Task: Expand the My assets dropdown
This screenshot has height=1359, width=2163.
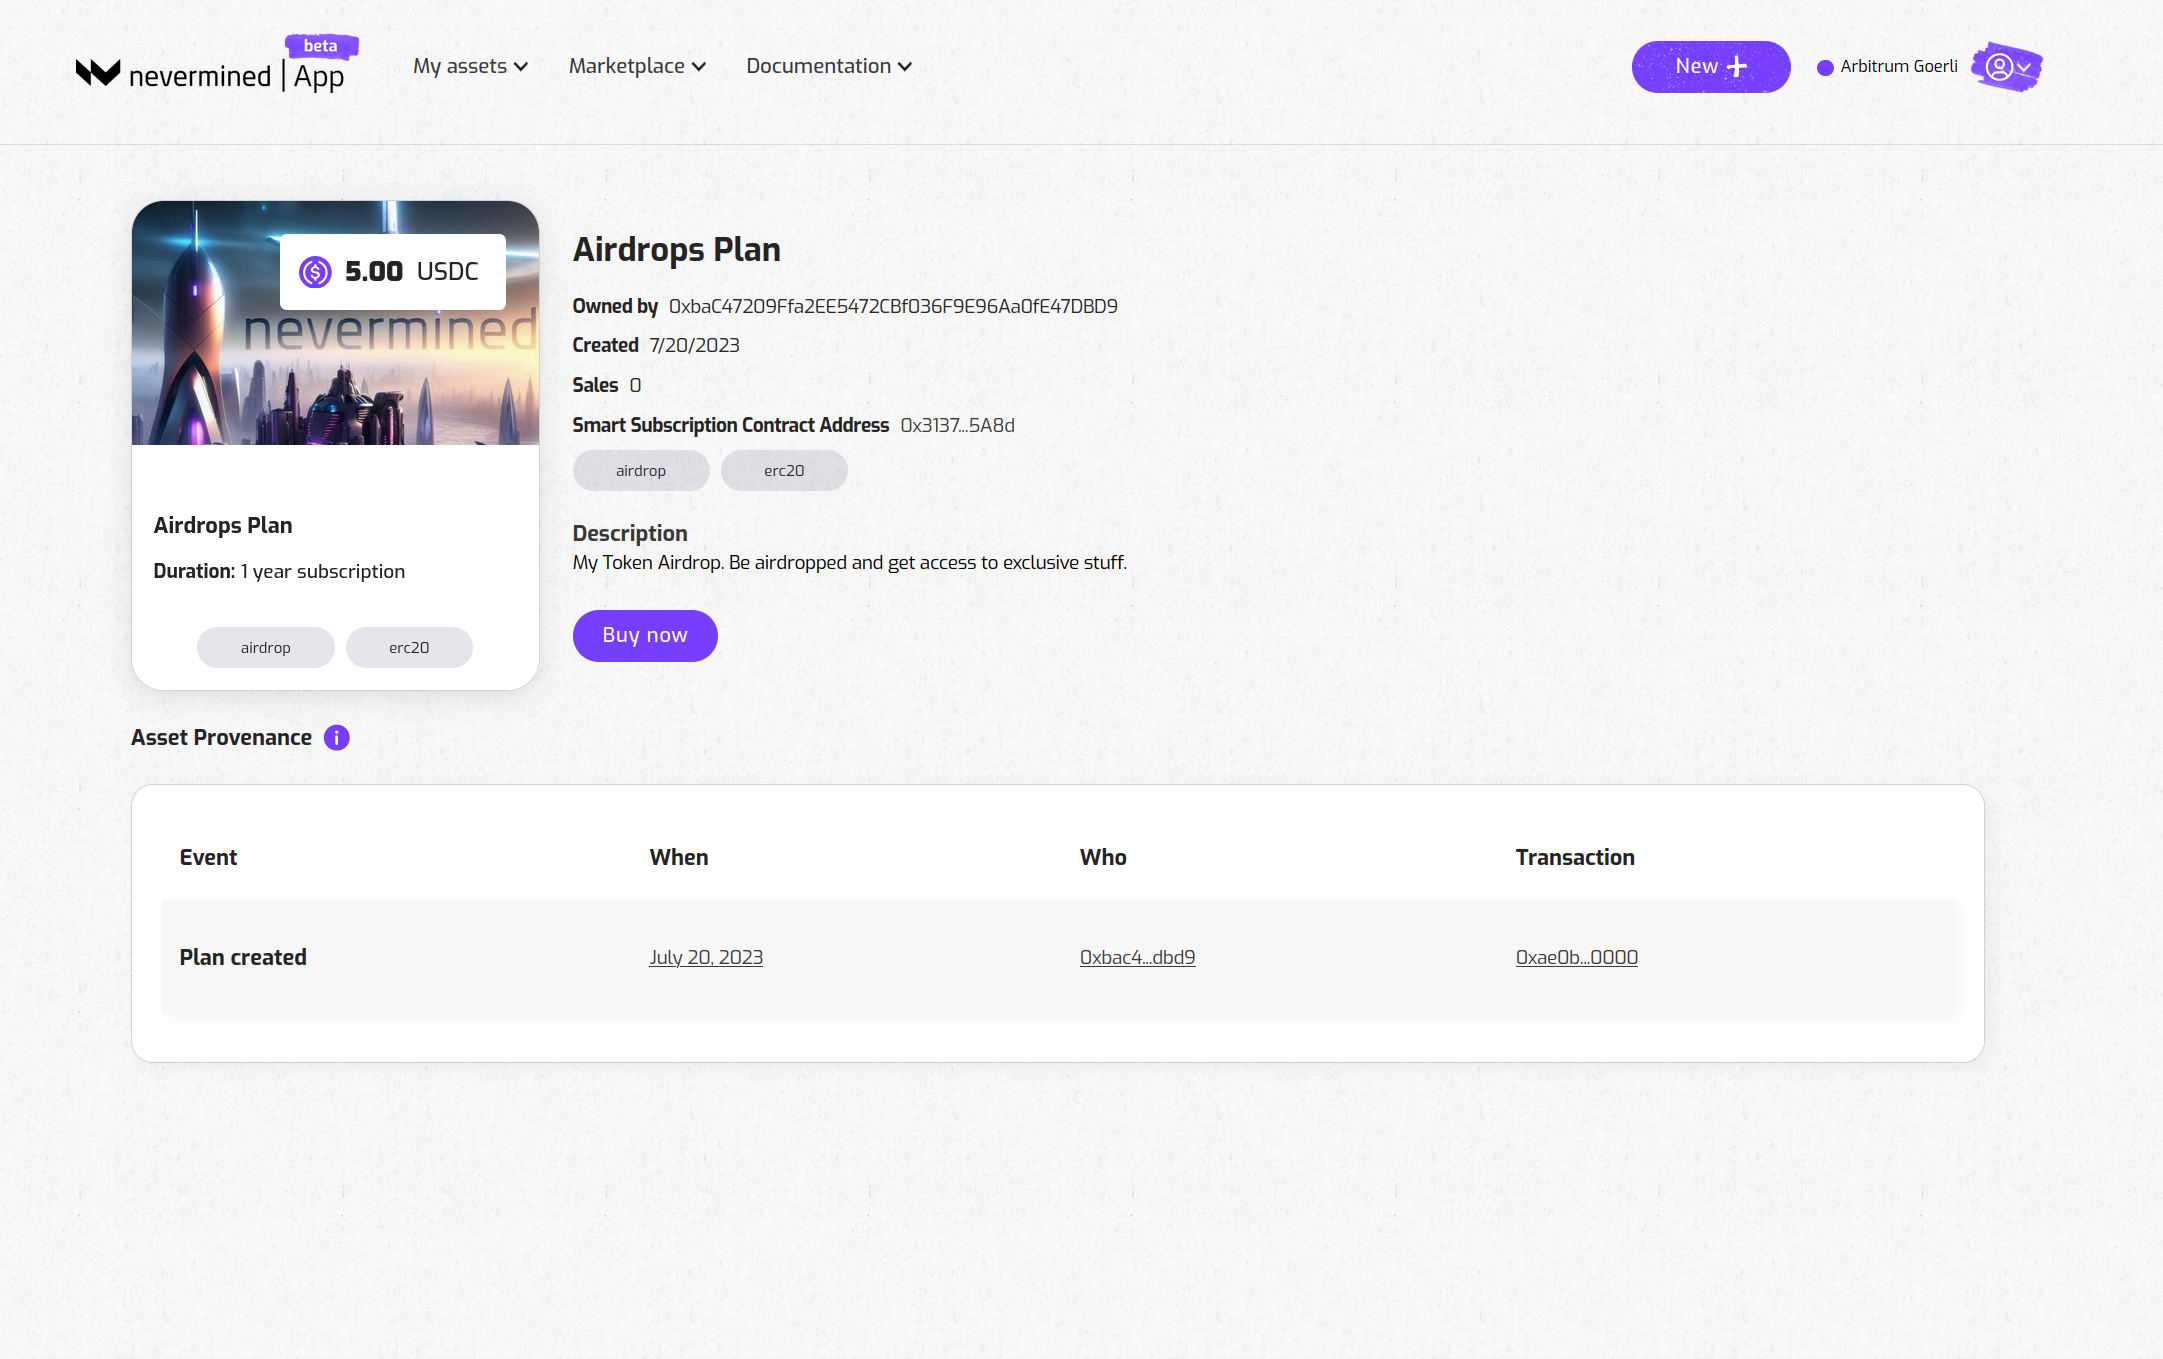Action: [470, 66]
